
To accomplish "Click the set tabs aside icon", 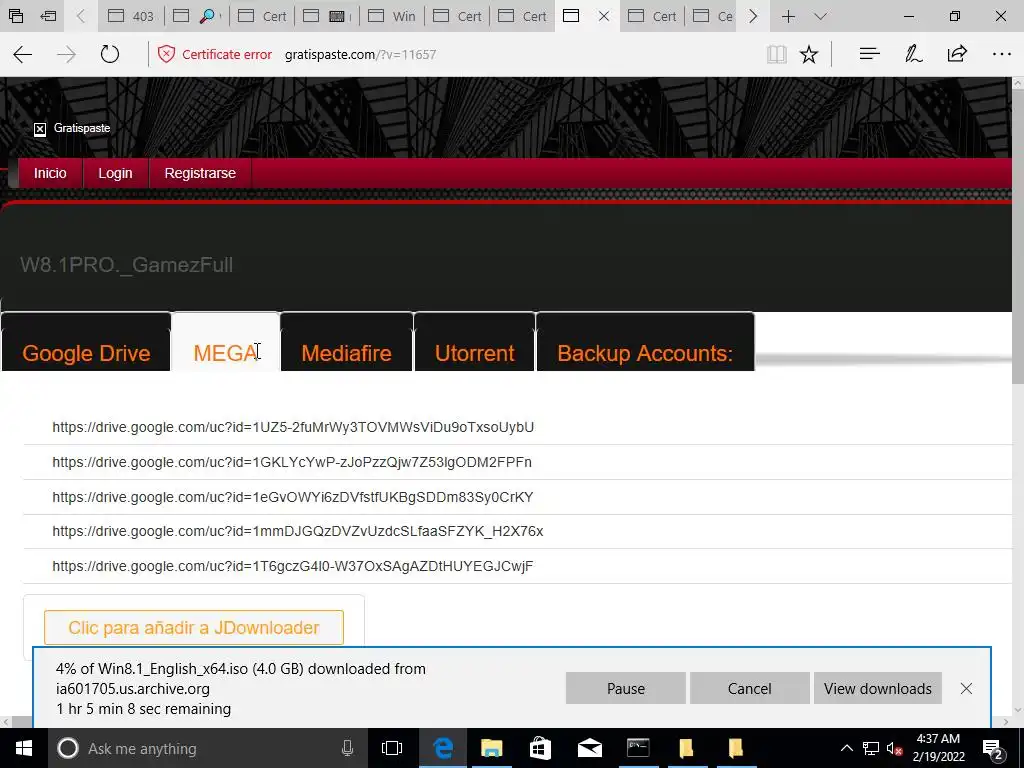I will coord(48,16).
